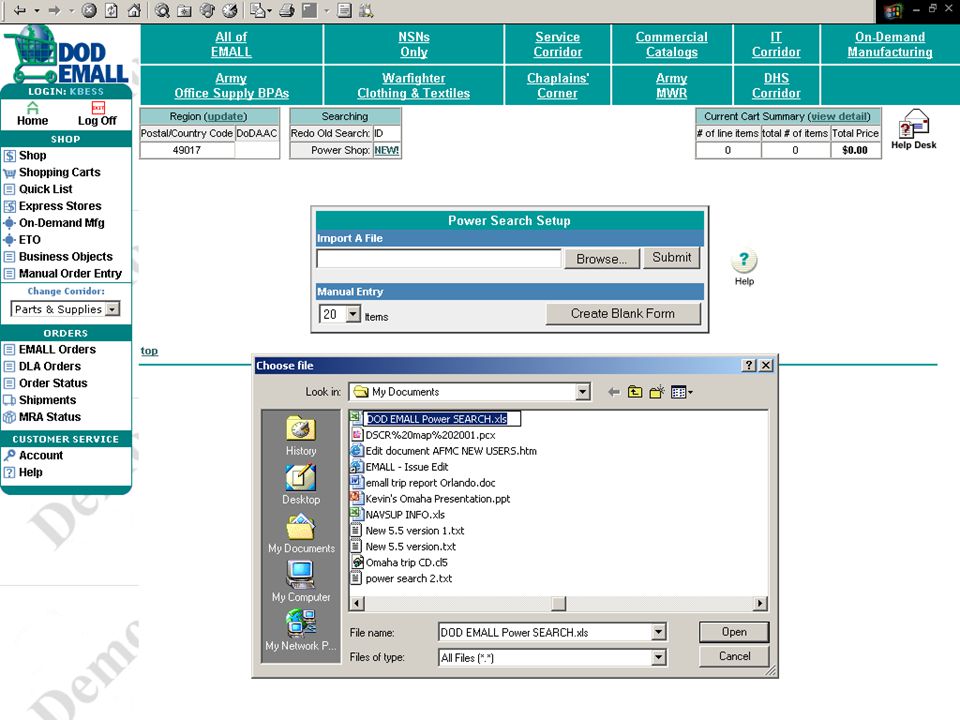This screenshot has width=960, height=720.
Task: Click the Submit button
Action: click(672, 258)
